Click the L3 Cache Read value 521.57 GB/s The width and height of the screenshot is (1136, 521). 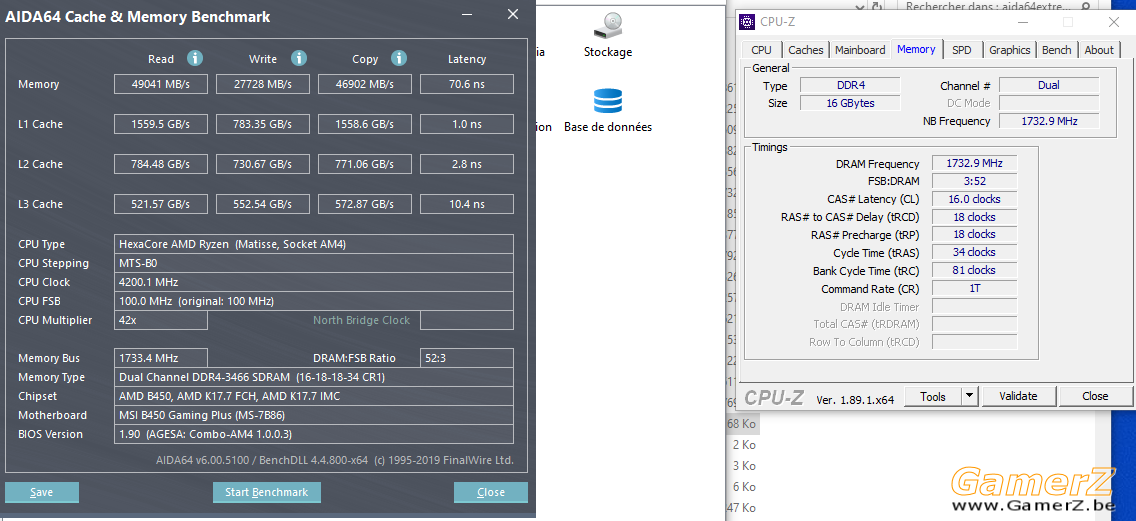161,204
